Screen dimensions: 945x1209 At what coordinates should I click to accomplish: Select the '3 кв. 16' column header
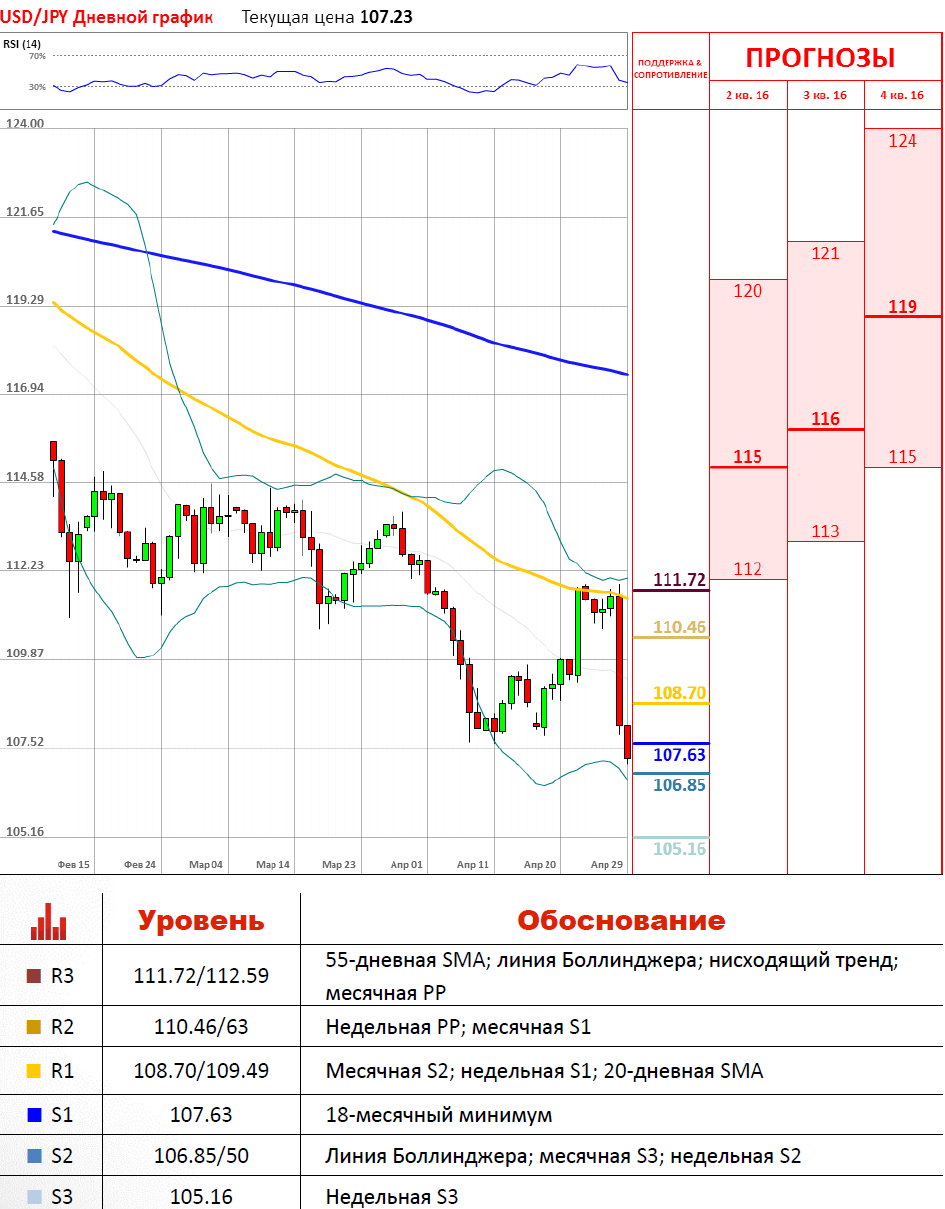(826, 95)
